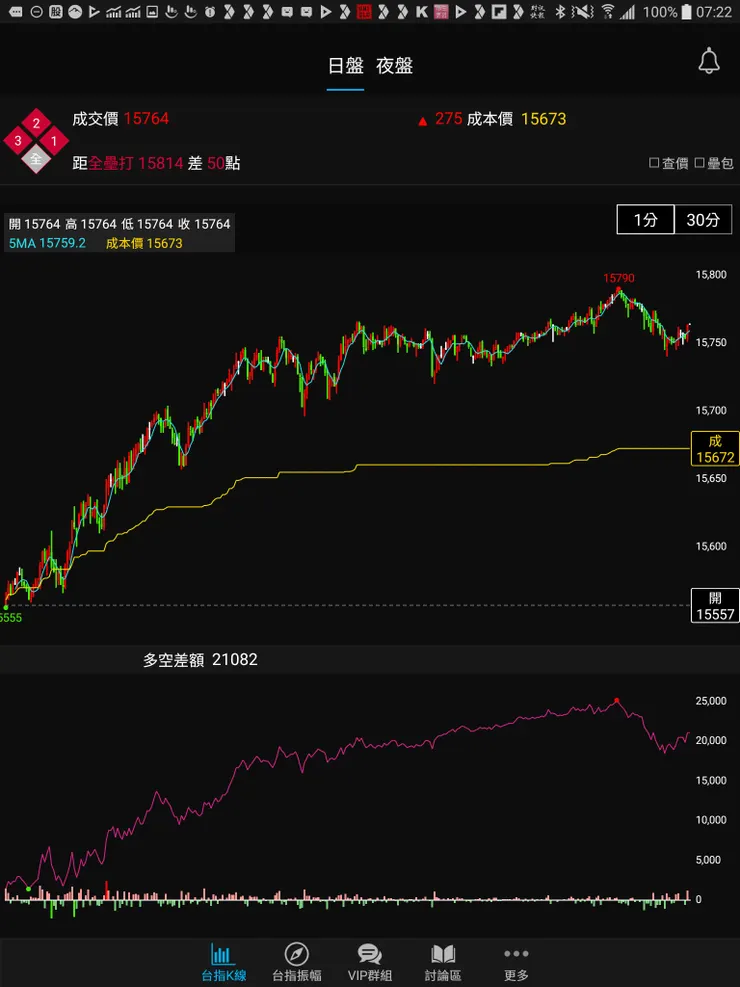Open the notification bell alerts
Screen dimensions: 740x987
(x=709, y=61)
